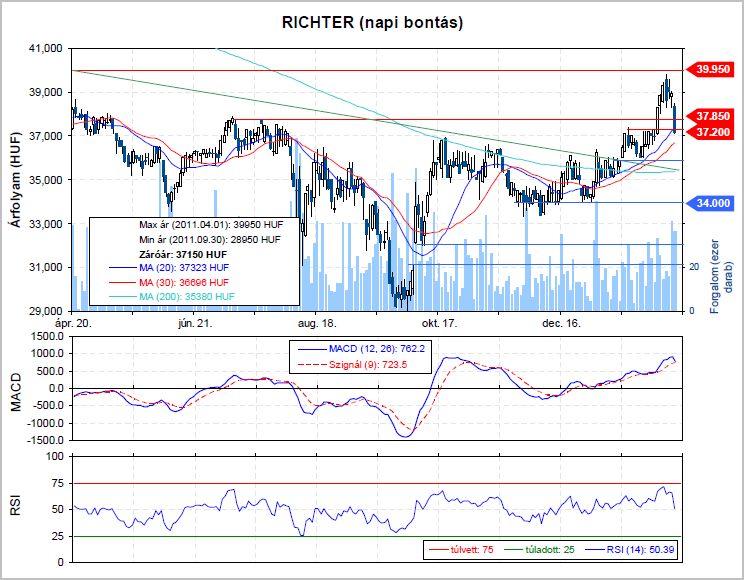Click the 29,000 price axis label

46,311
